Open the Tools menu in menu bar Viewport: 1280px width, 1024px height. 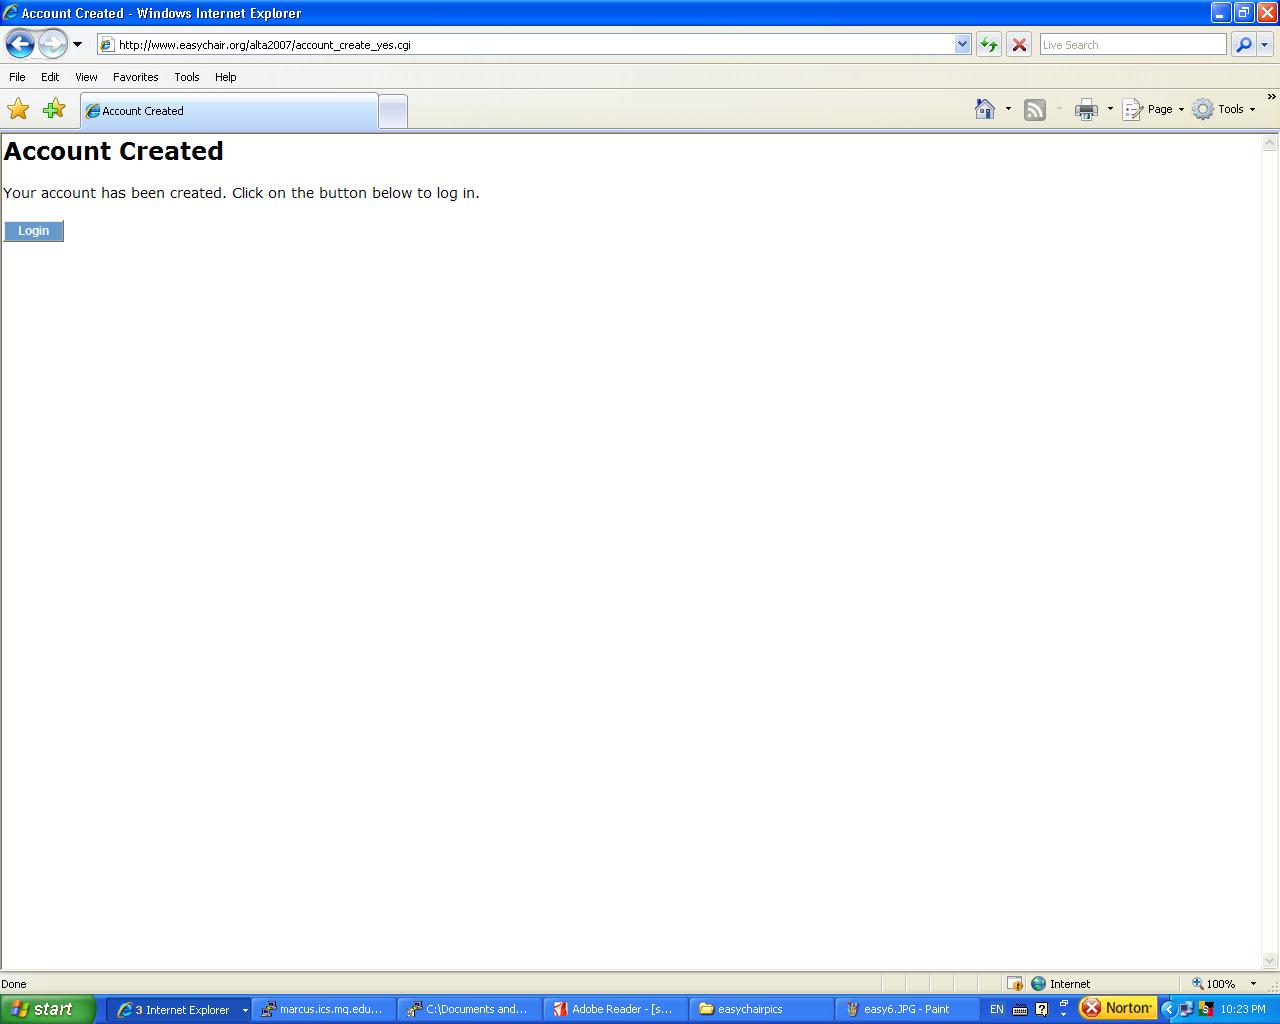(187, 77)
